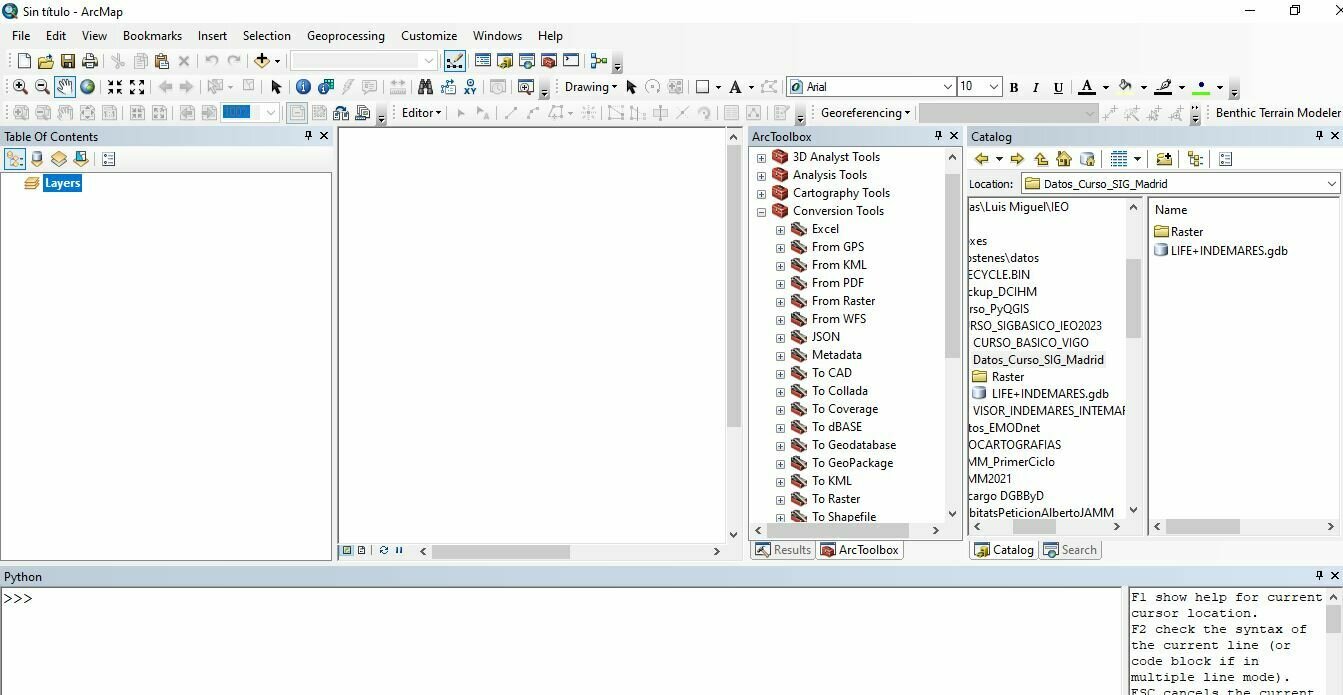Toggle Italic text formatting
This screenshot has height=695, width=1343.
click(x=1036, y=87)
